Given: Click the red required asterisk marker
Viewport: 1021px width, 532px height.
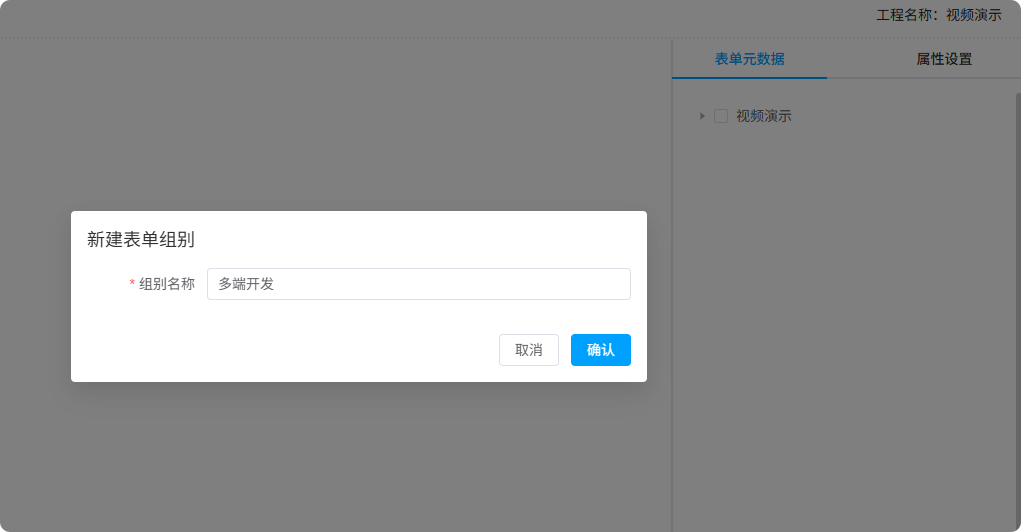Looking at the screenshot, I should point(132,285).
